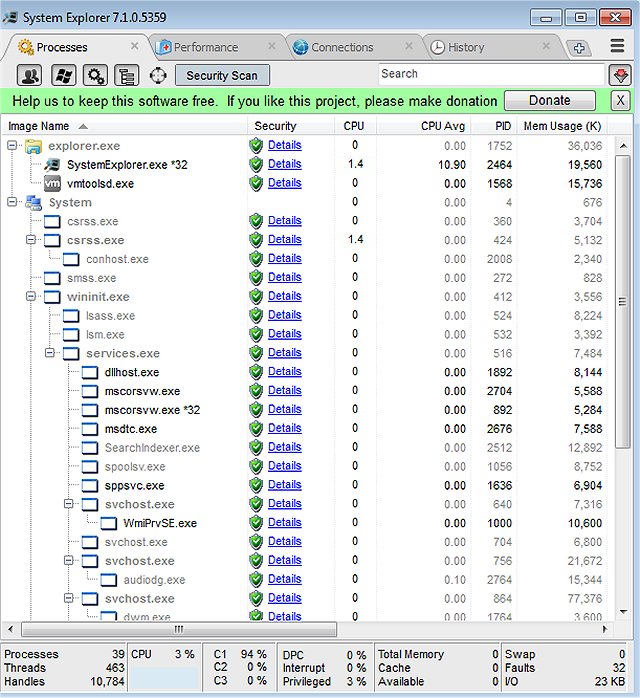Click security shield for audiodg.exe

pos(256,579)
